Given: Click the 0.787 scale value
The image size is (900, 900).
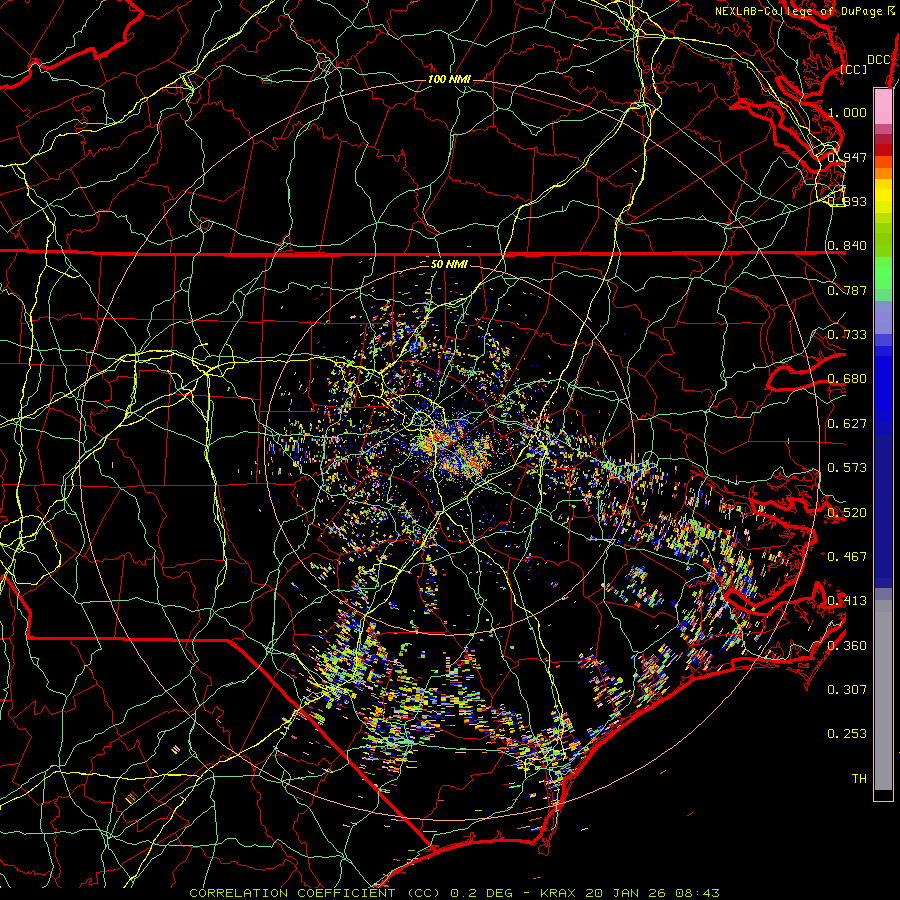Looking at the screenshot, I should (847, 290).
